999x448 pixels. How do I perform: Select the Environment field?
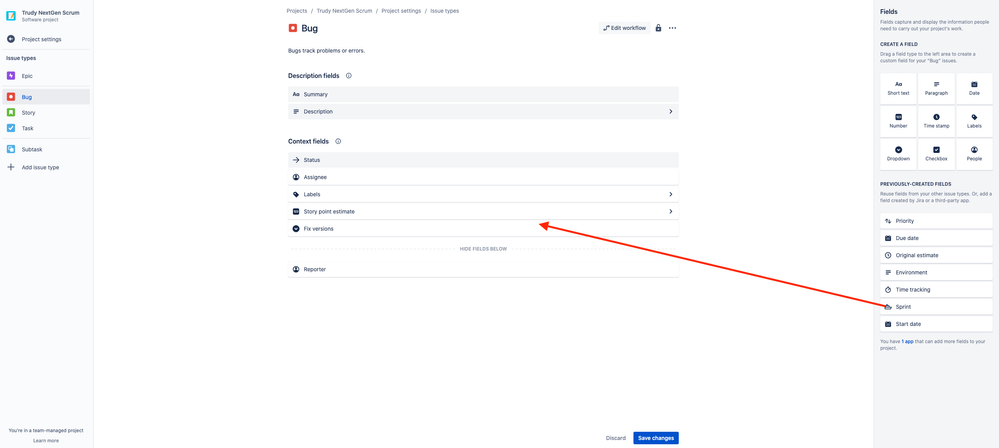click(x=936, y=272)
